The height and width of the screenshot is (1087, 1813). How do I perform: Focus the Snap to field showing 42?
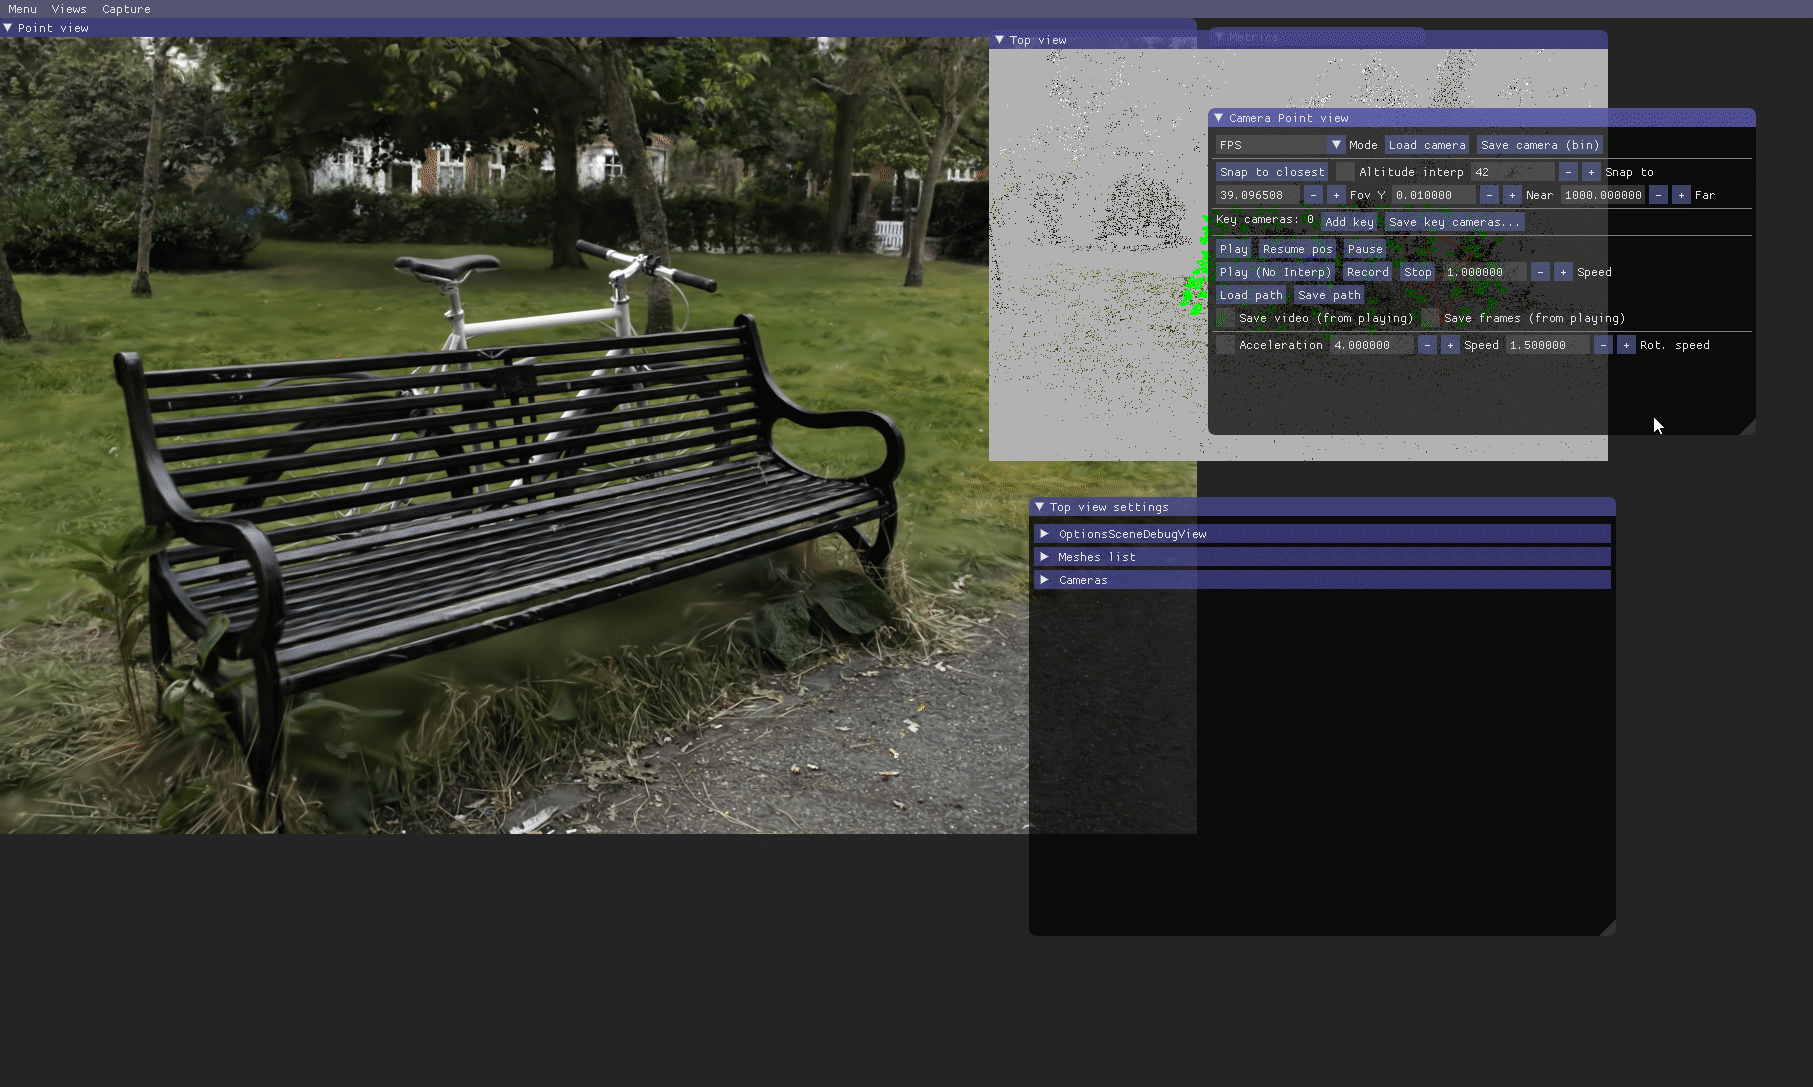coord(1513,172)
